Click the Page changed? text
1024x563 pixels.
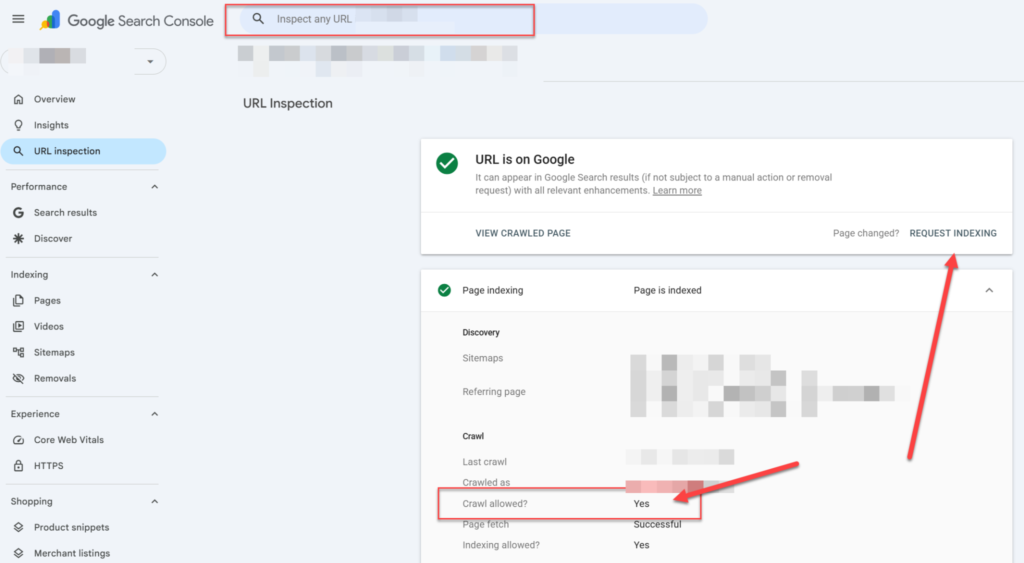click(x=866, y=233)
